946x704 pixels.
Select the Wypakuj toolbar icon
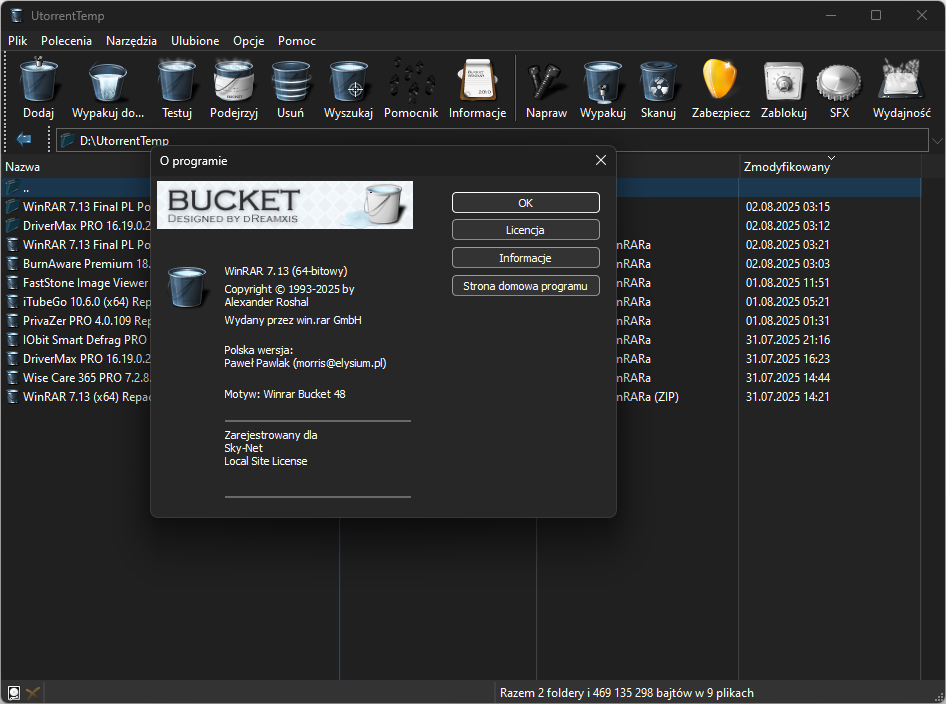click(x=603, y=81)
